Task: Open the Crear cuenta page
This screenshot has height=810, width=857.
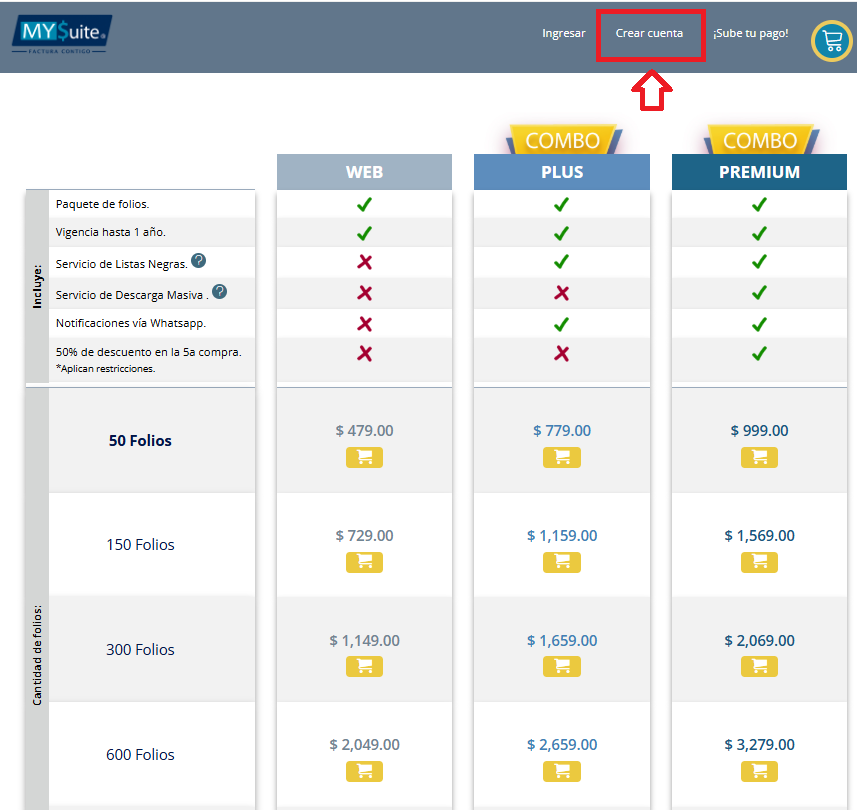Action: tap(649, 34)
